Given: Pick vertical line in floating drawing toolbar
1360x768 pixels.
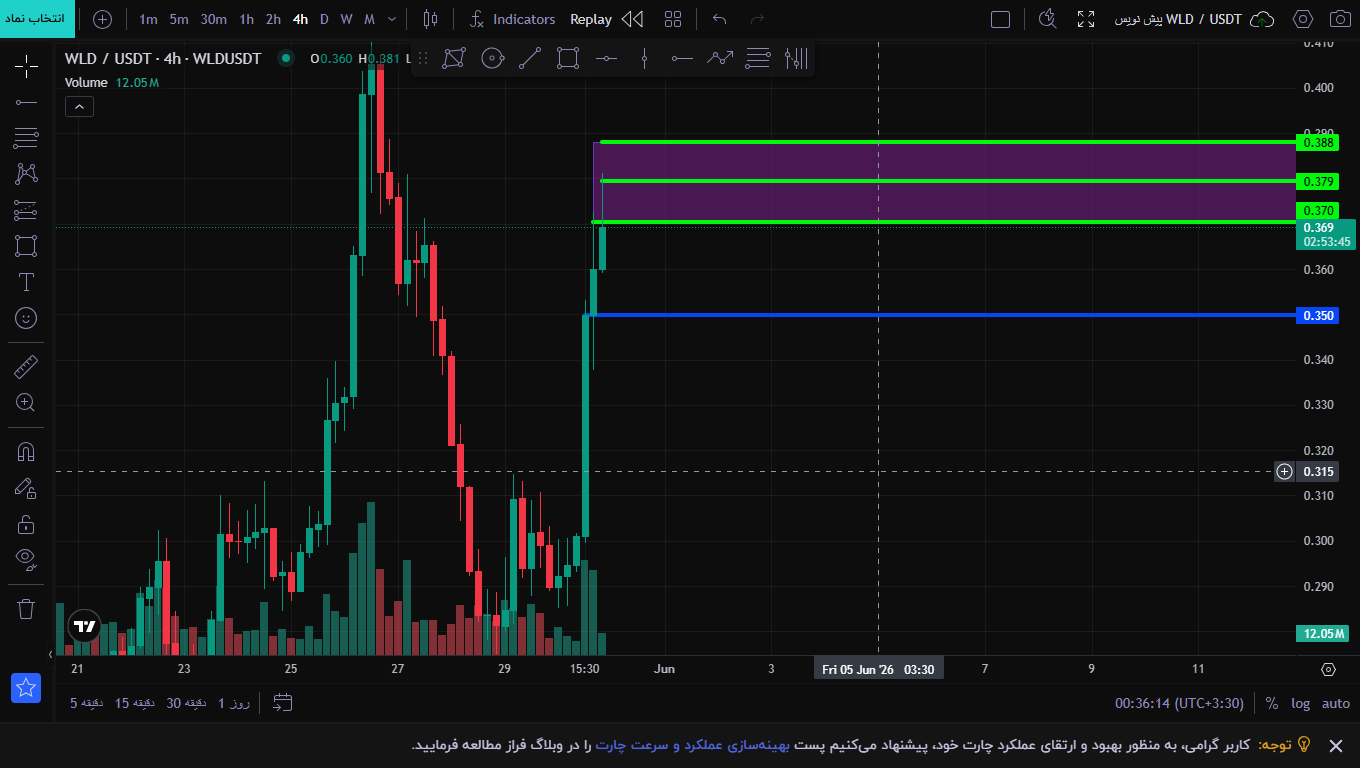Looking at the screenshot, I should [644, 58].
